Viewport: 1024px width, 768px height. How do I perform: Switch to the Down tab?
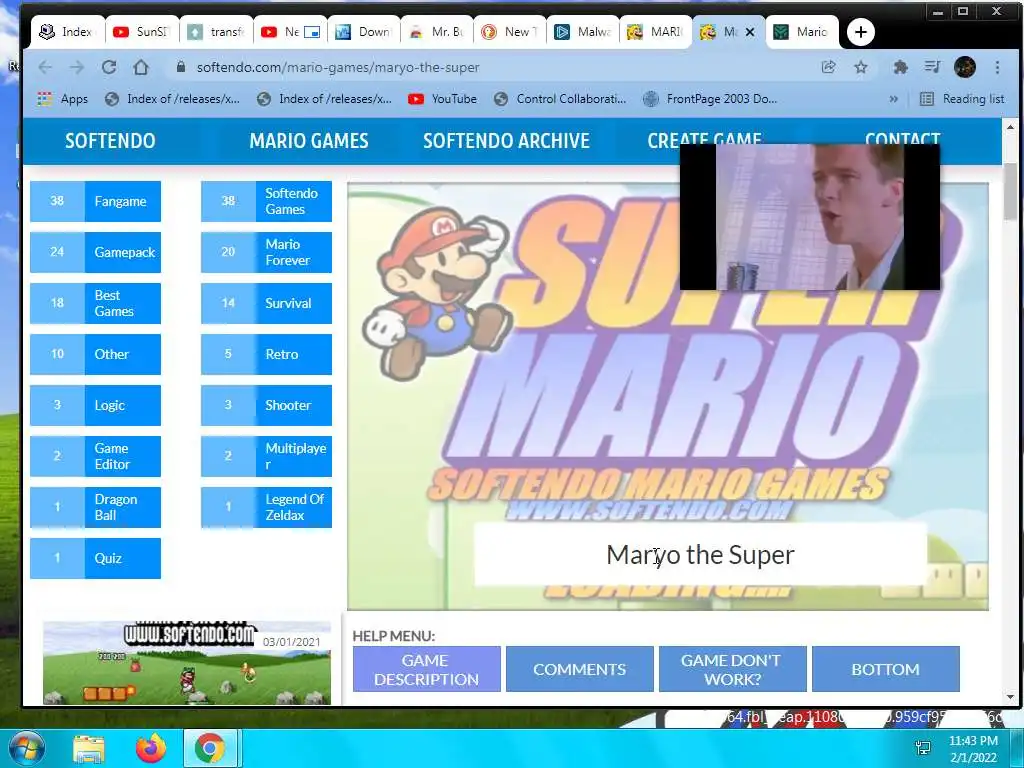[363, 31]
